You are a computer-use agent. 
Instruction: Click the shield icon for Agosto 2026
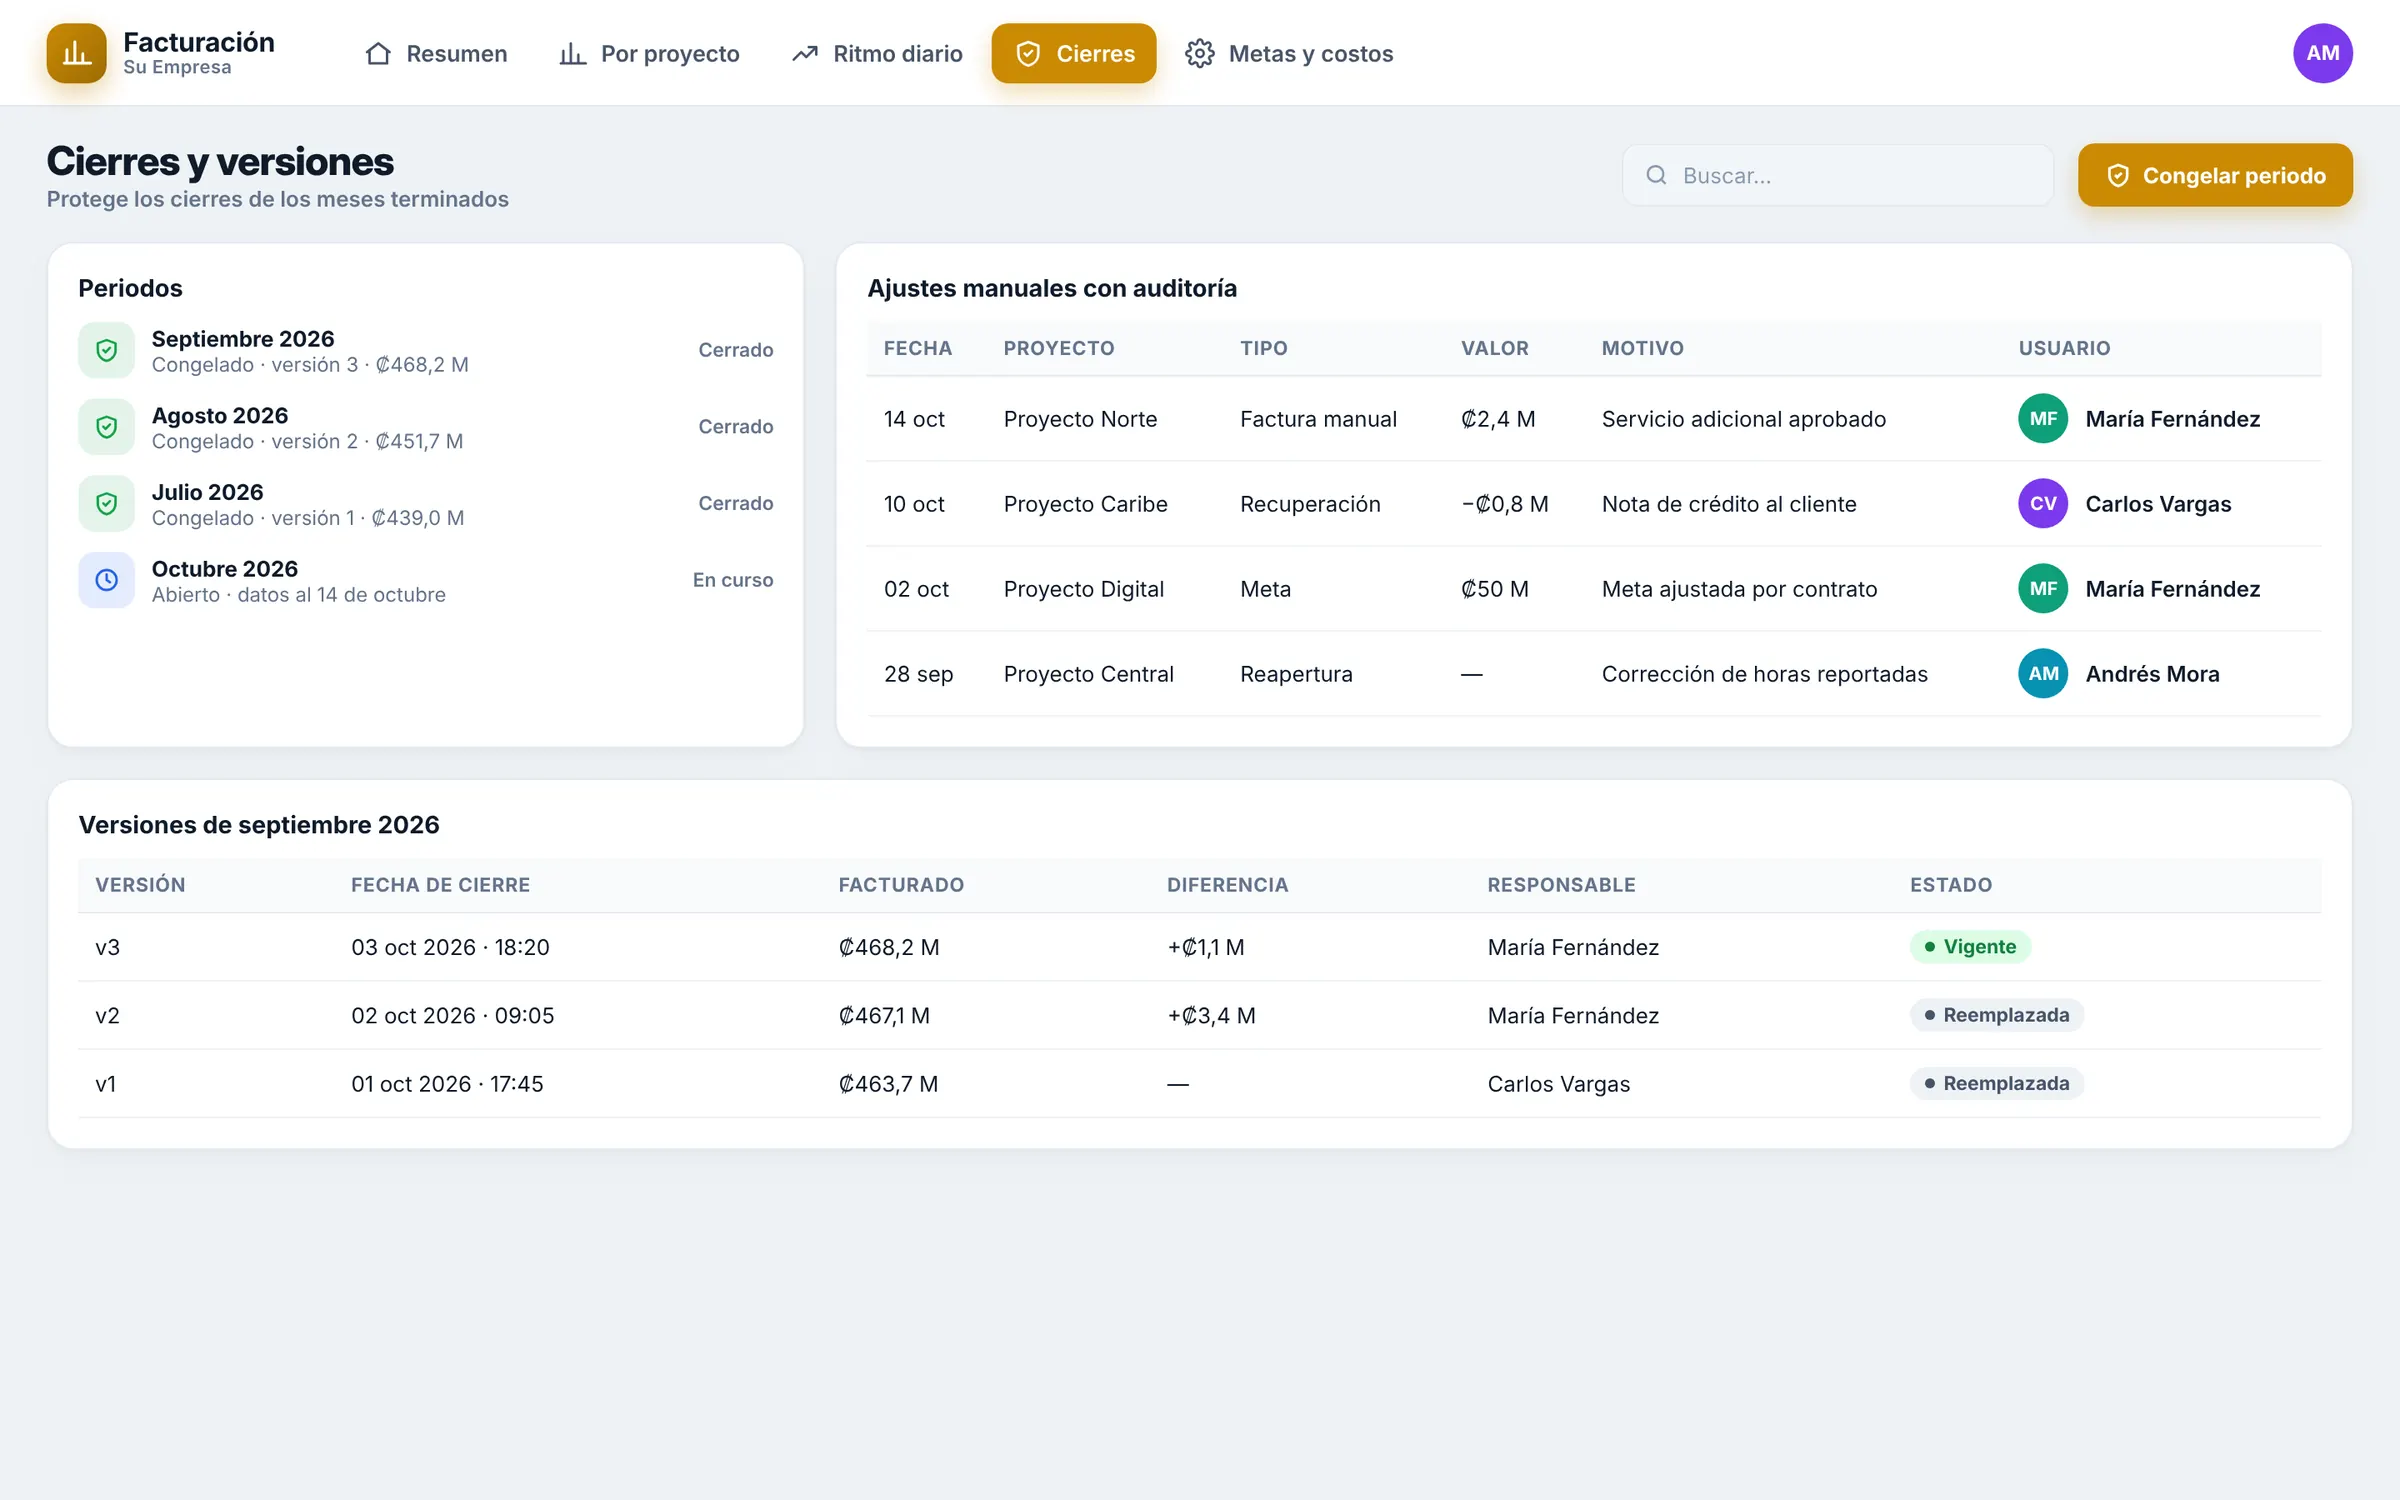(107, 427)
